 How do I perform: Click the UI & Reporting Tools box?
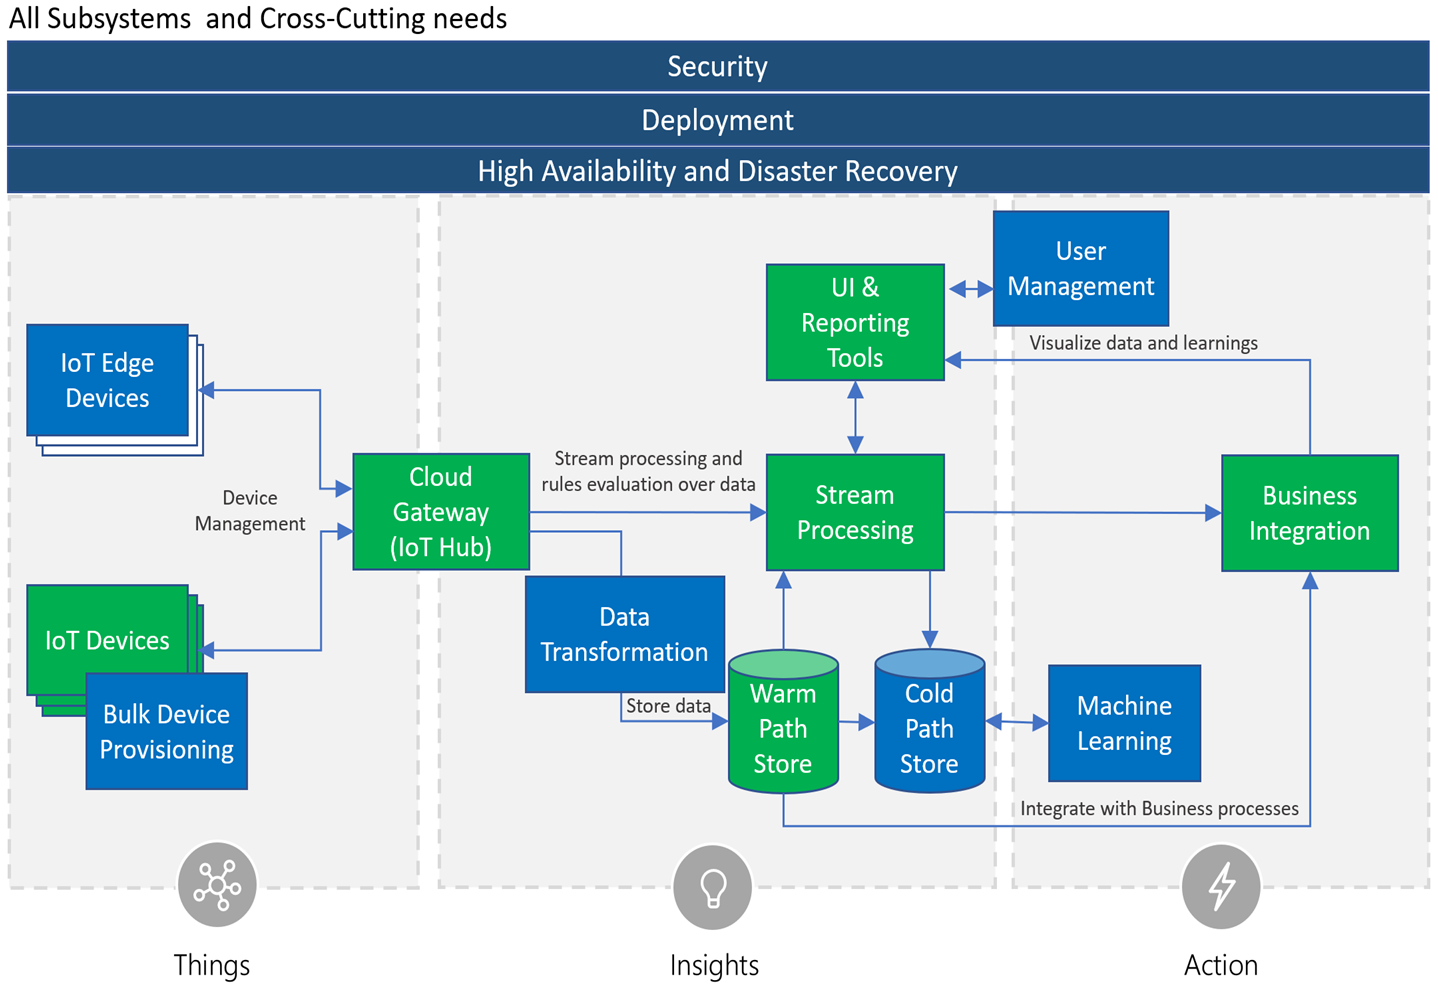point(855,322)
